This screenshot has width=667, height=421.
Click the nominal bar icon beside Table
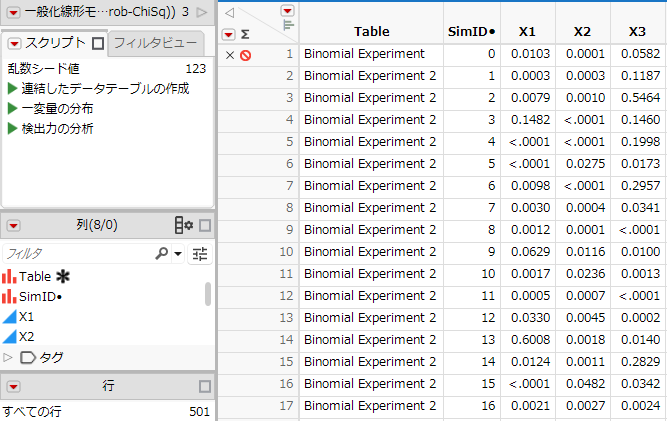tap(9, 276)
